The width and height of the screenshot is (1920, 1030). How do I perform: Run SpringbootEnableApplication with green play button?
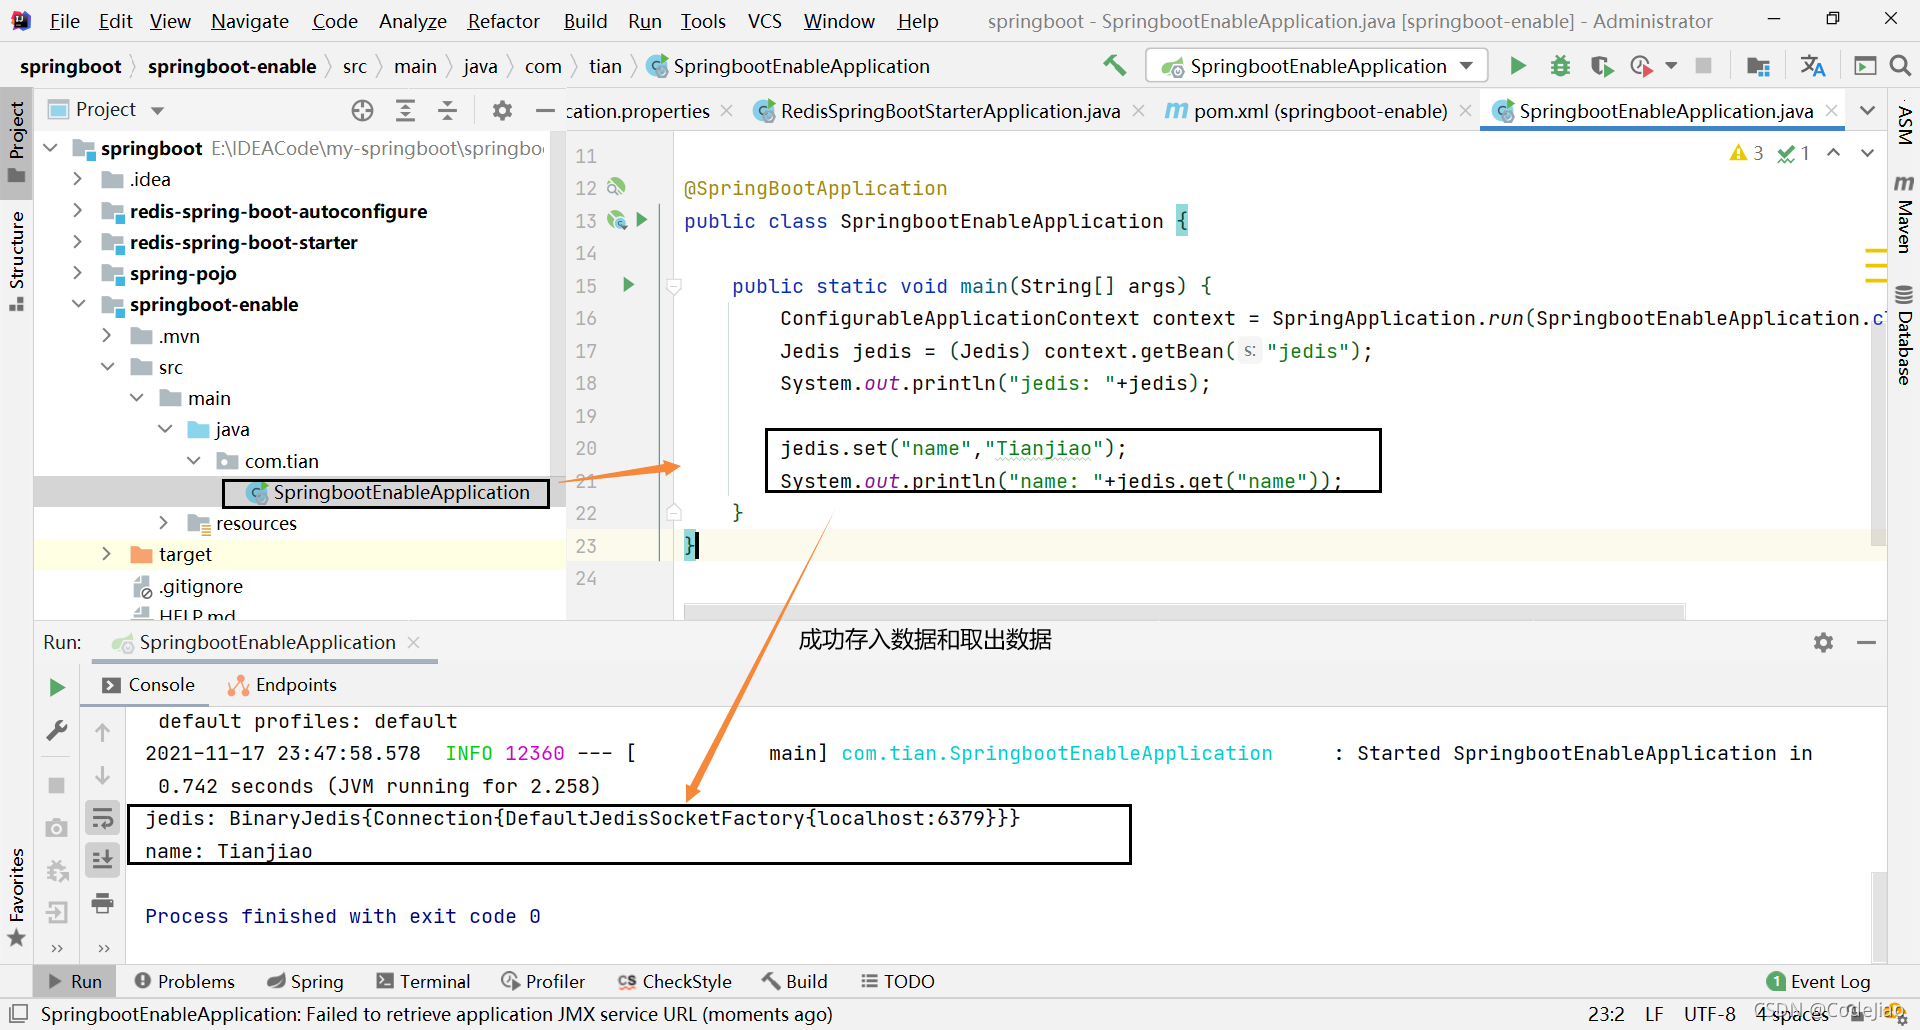pos(1518,66)
